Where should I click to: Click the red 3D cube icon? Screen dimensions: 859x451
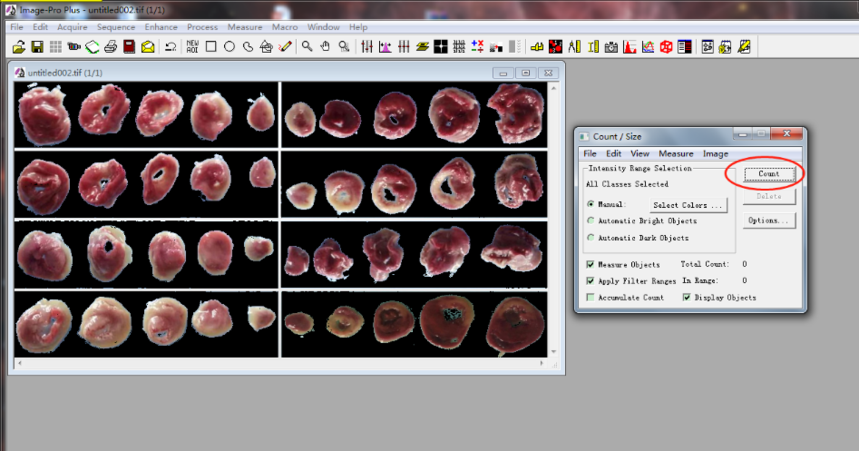coord(665,46)
